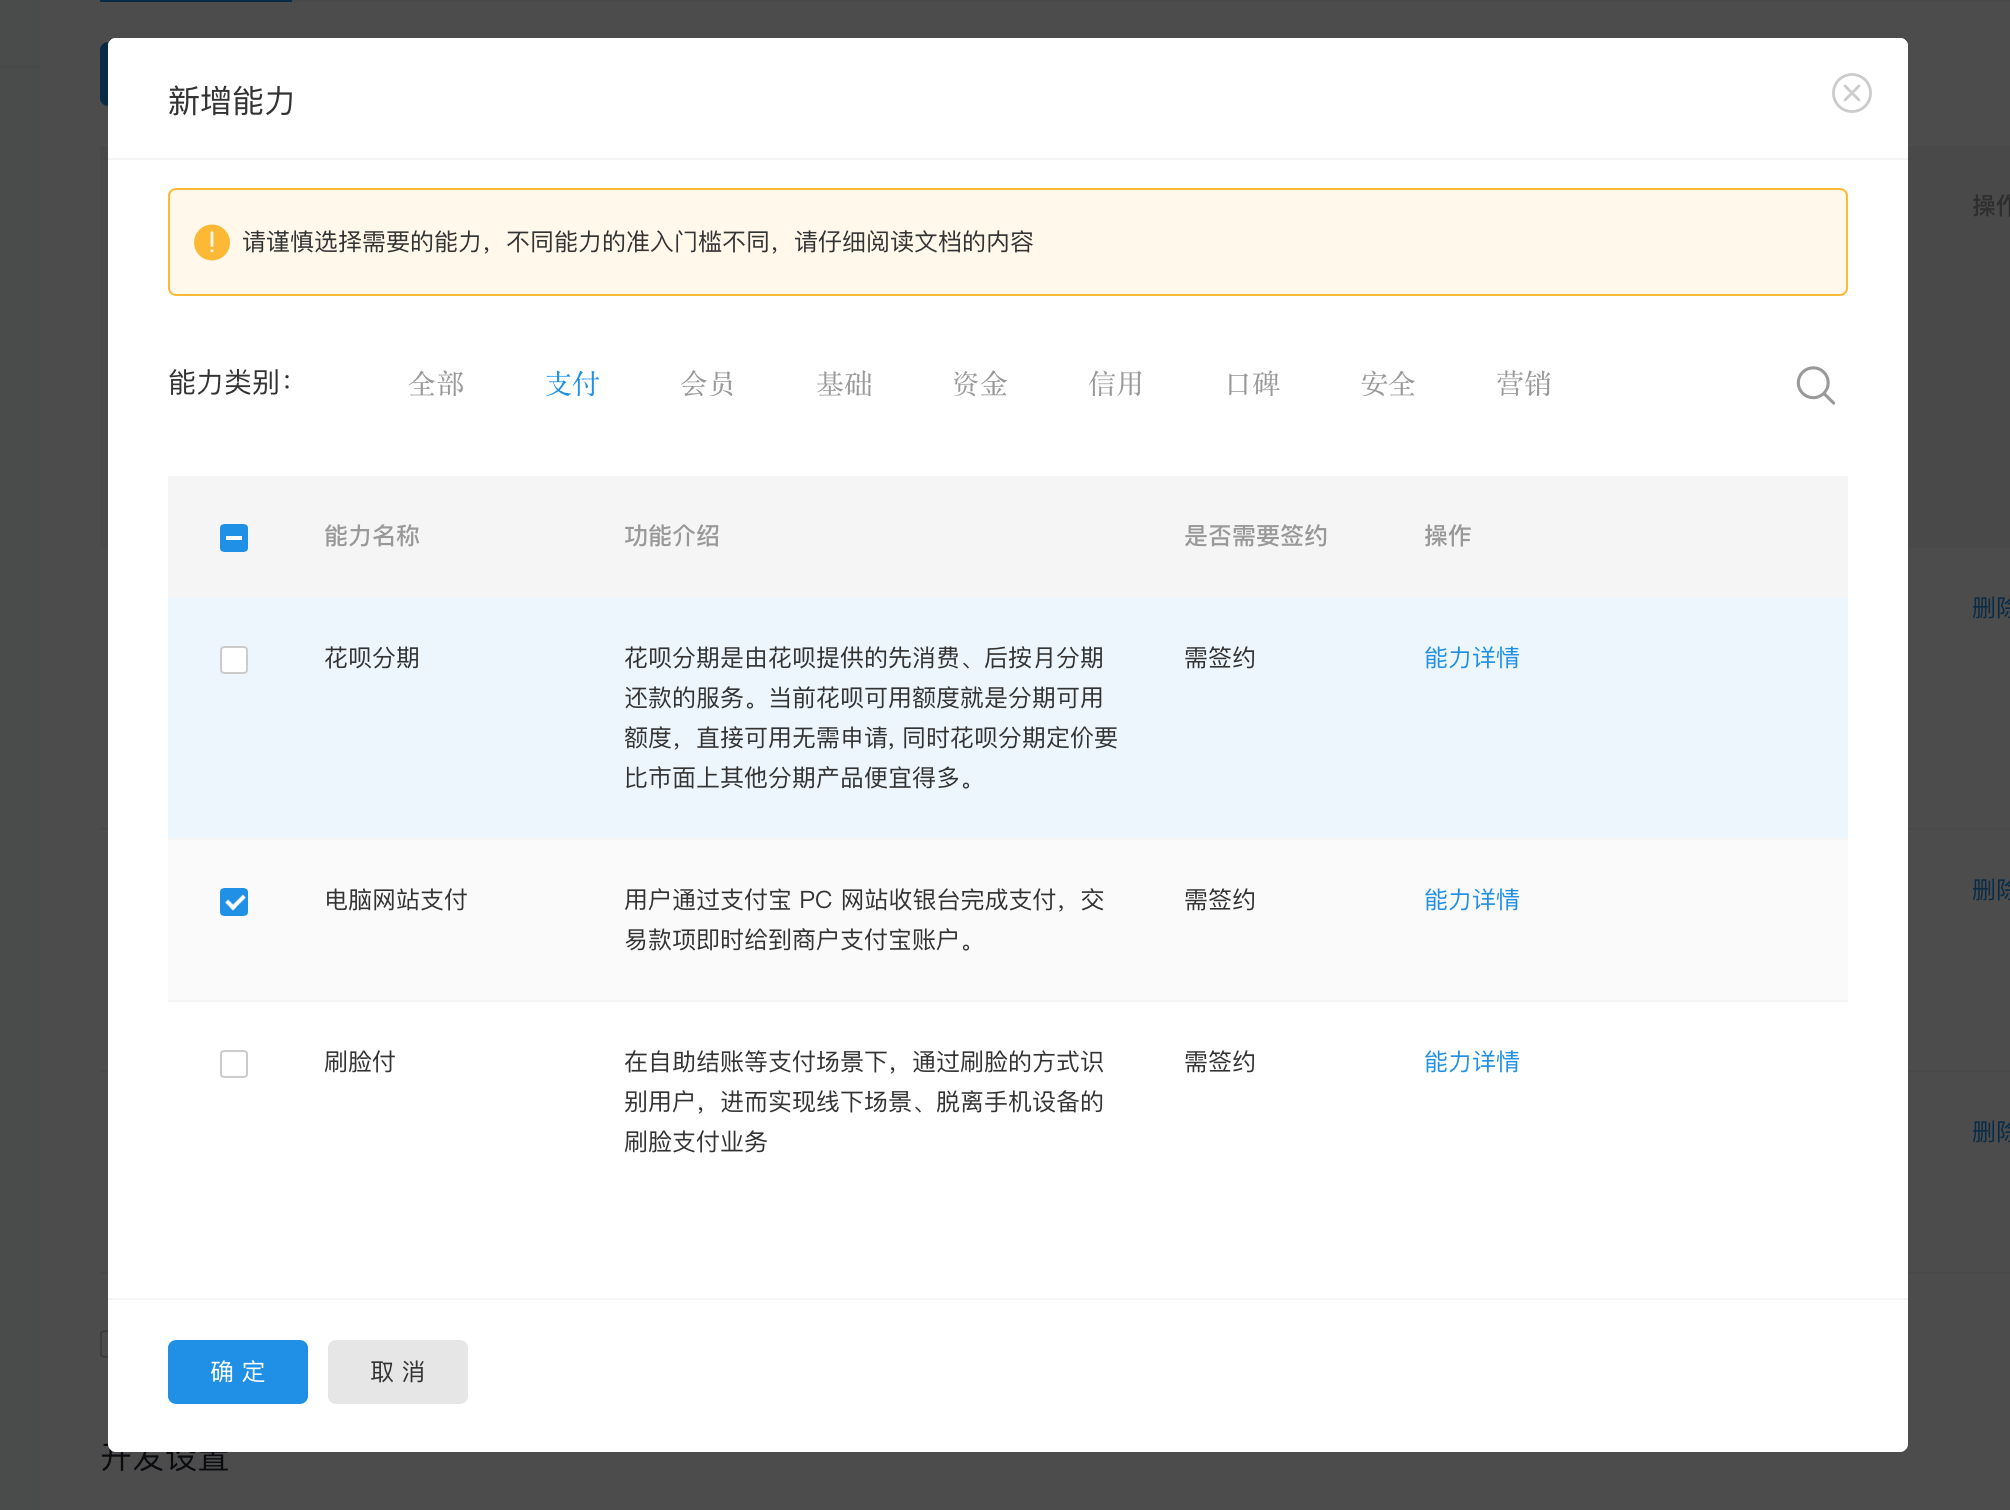
Task: Select the 会员 capability category
Action: (708, 384)
